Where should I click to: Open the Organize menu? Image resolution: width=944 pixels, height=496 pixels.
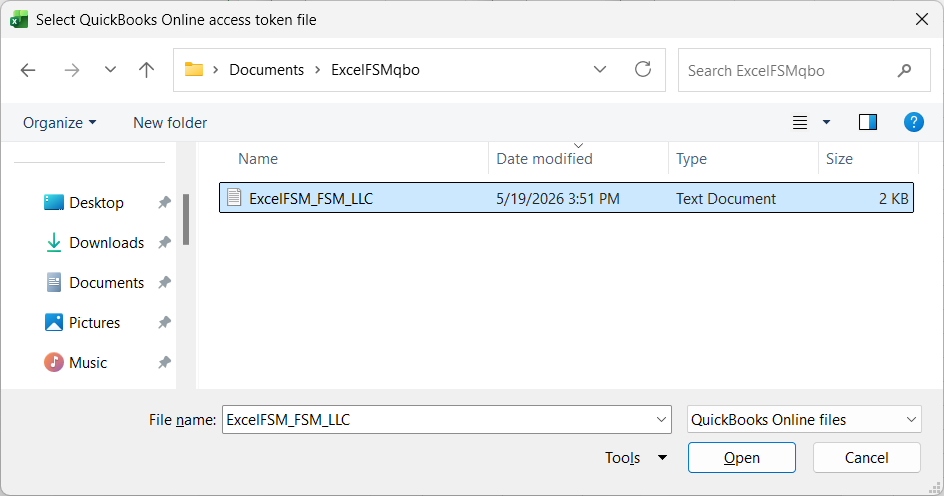(x=59, y=123)
